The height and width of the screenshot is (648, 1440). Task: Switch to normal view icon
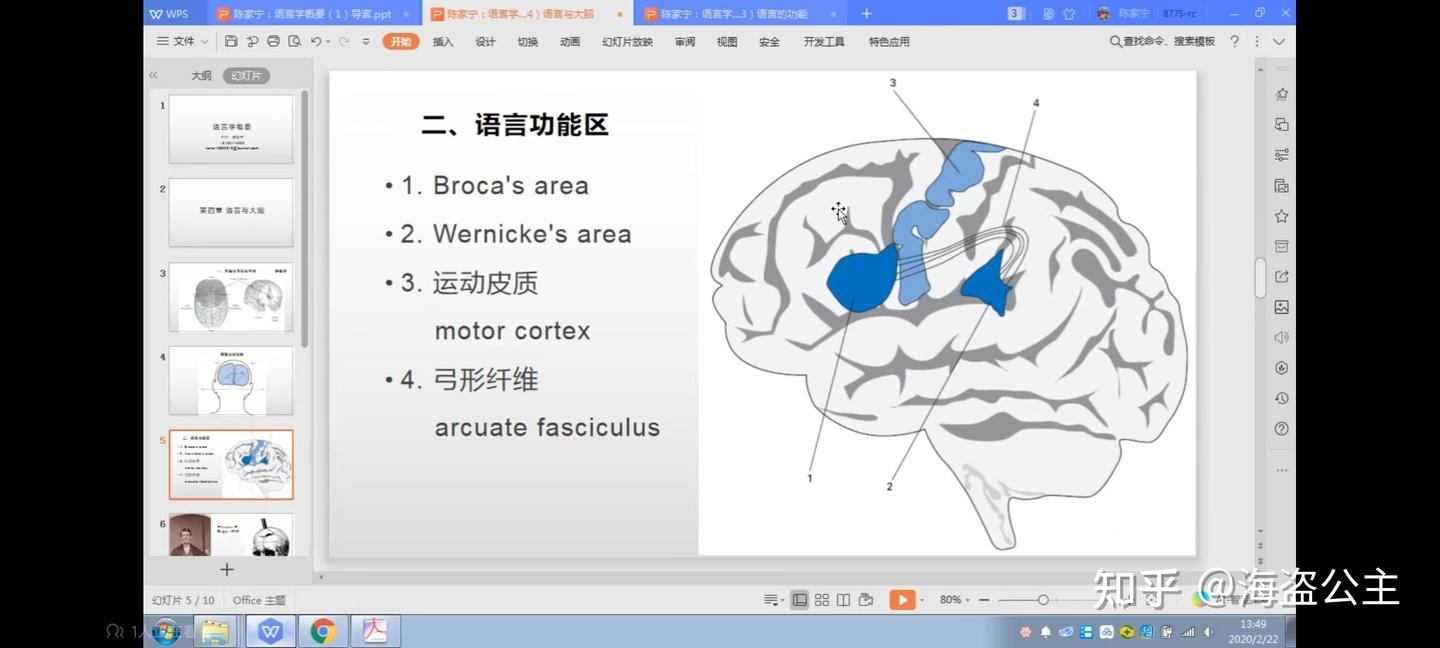799,600
